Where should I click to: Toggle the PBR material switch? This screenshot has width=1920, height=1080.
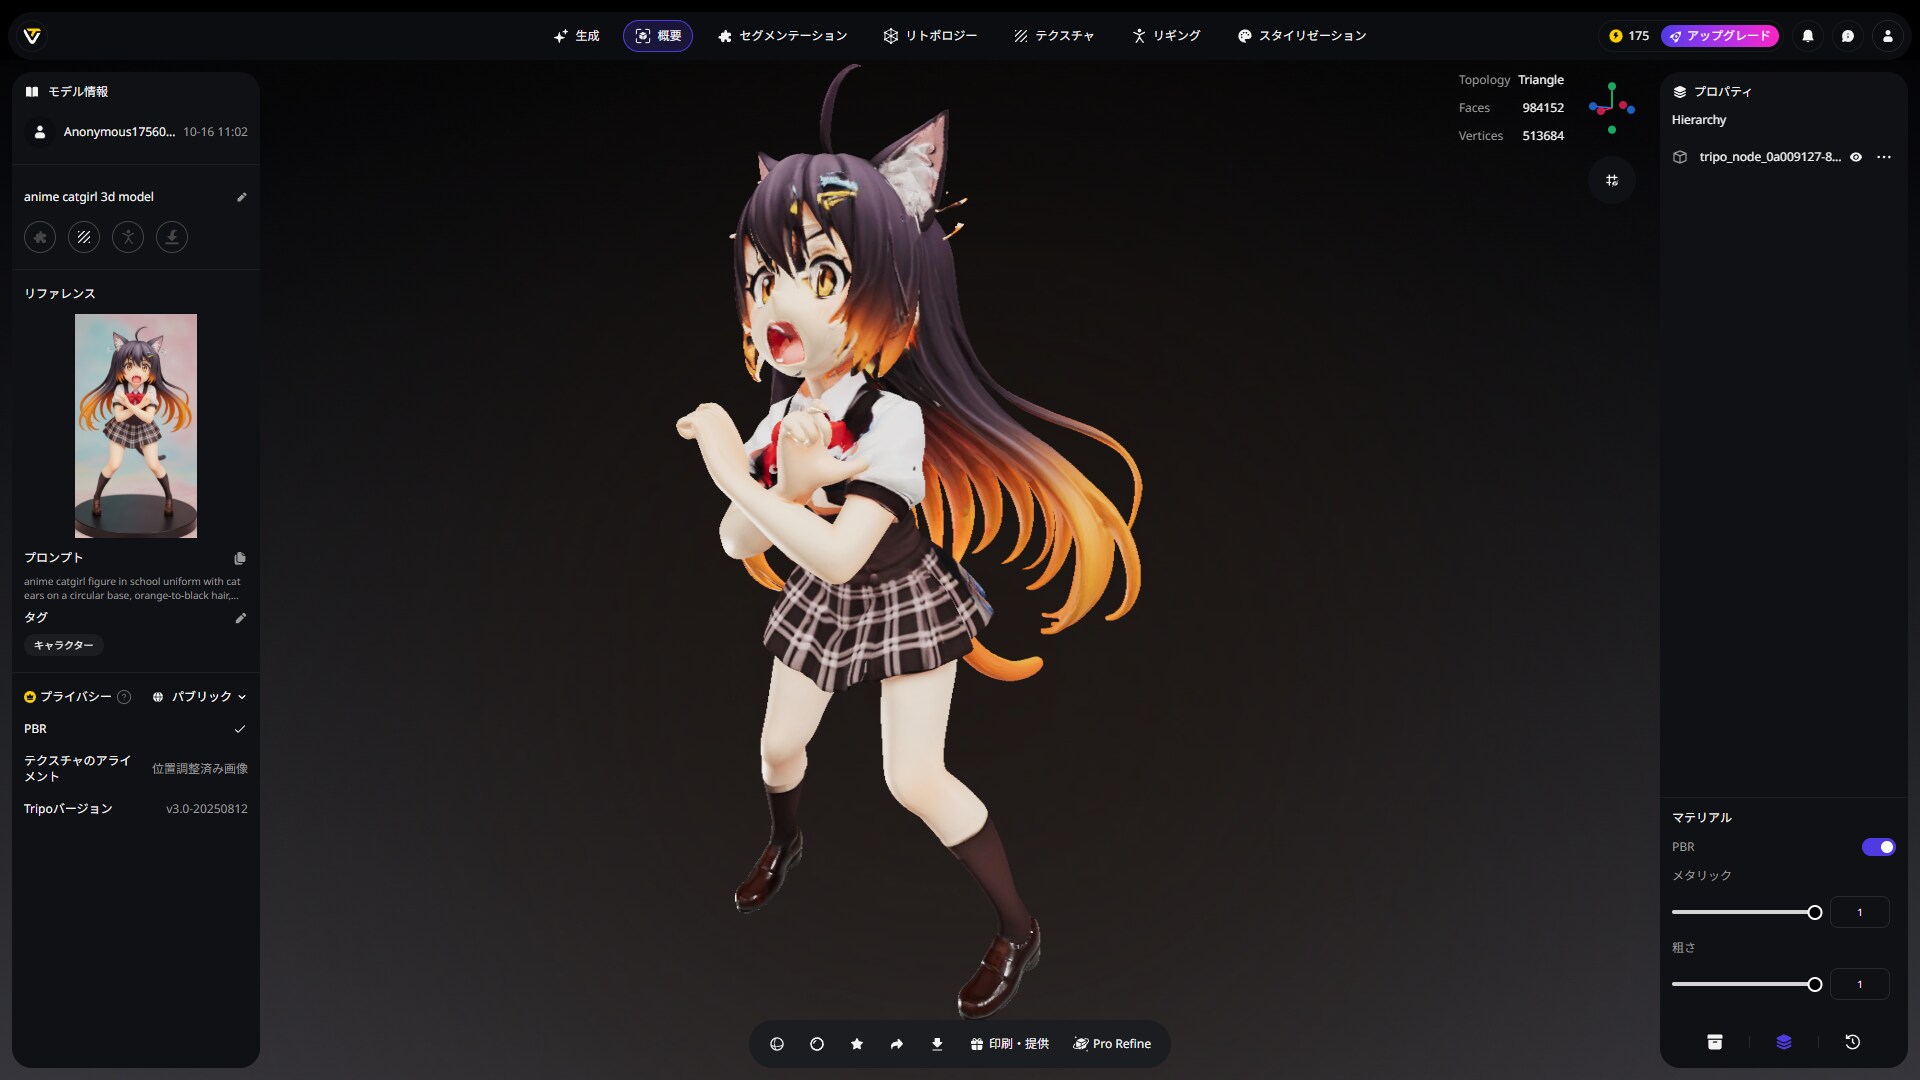(1878, 847)
